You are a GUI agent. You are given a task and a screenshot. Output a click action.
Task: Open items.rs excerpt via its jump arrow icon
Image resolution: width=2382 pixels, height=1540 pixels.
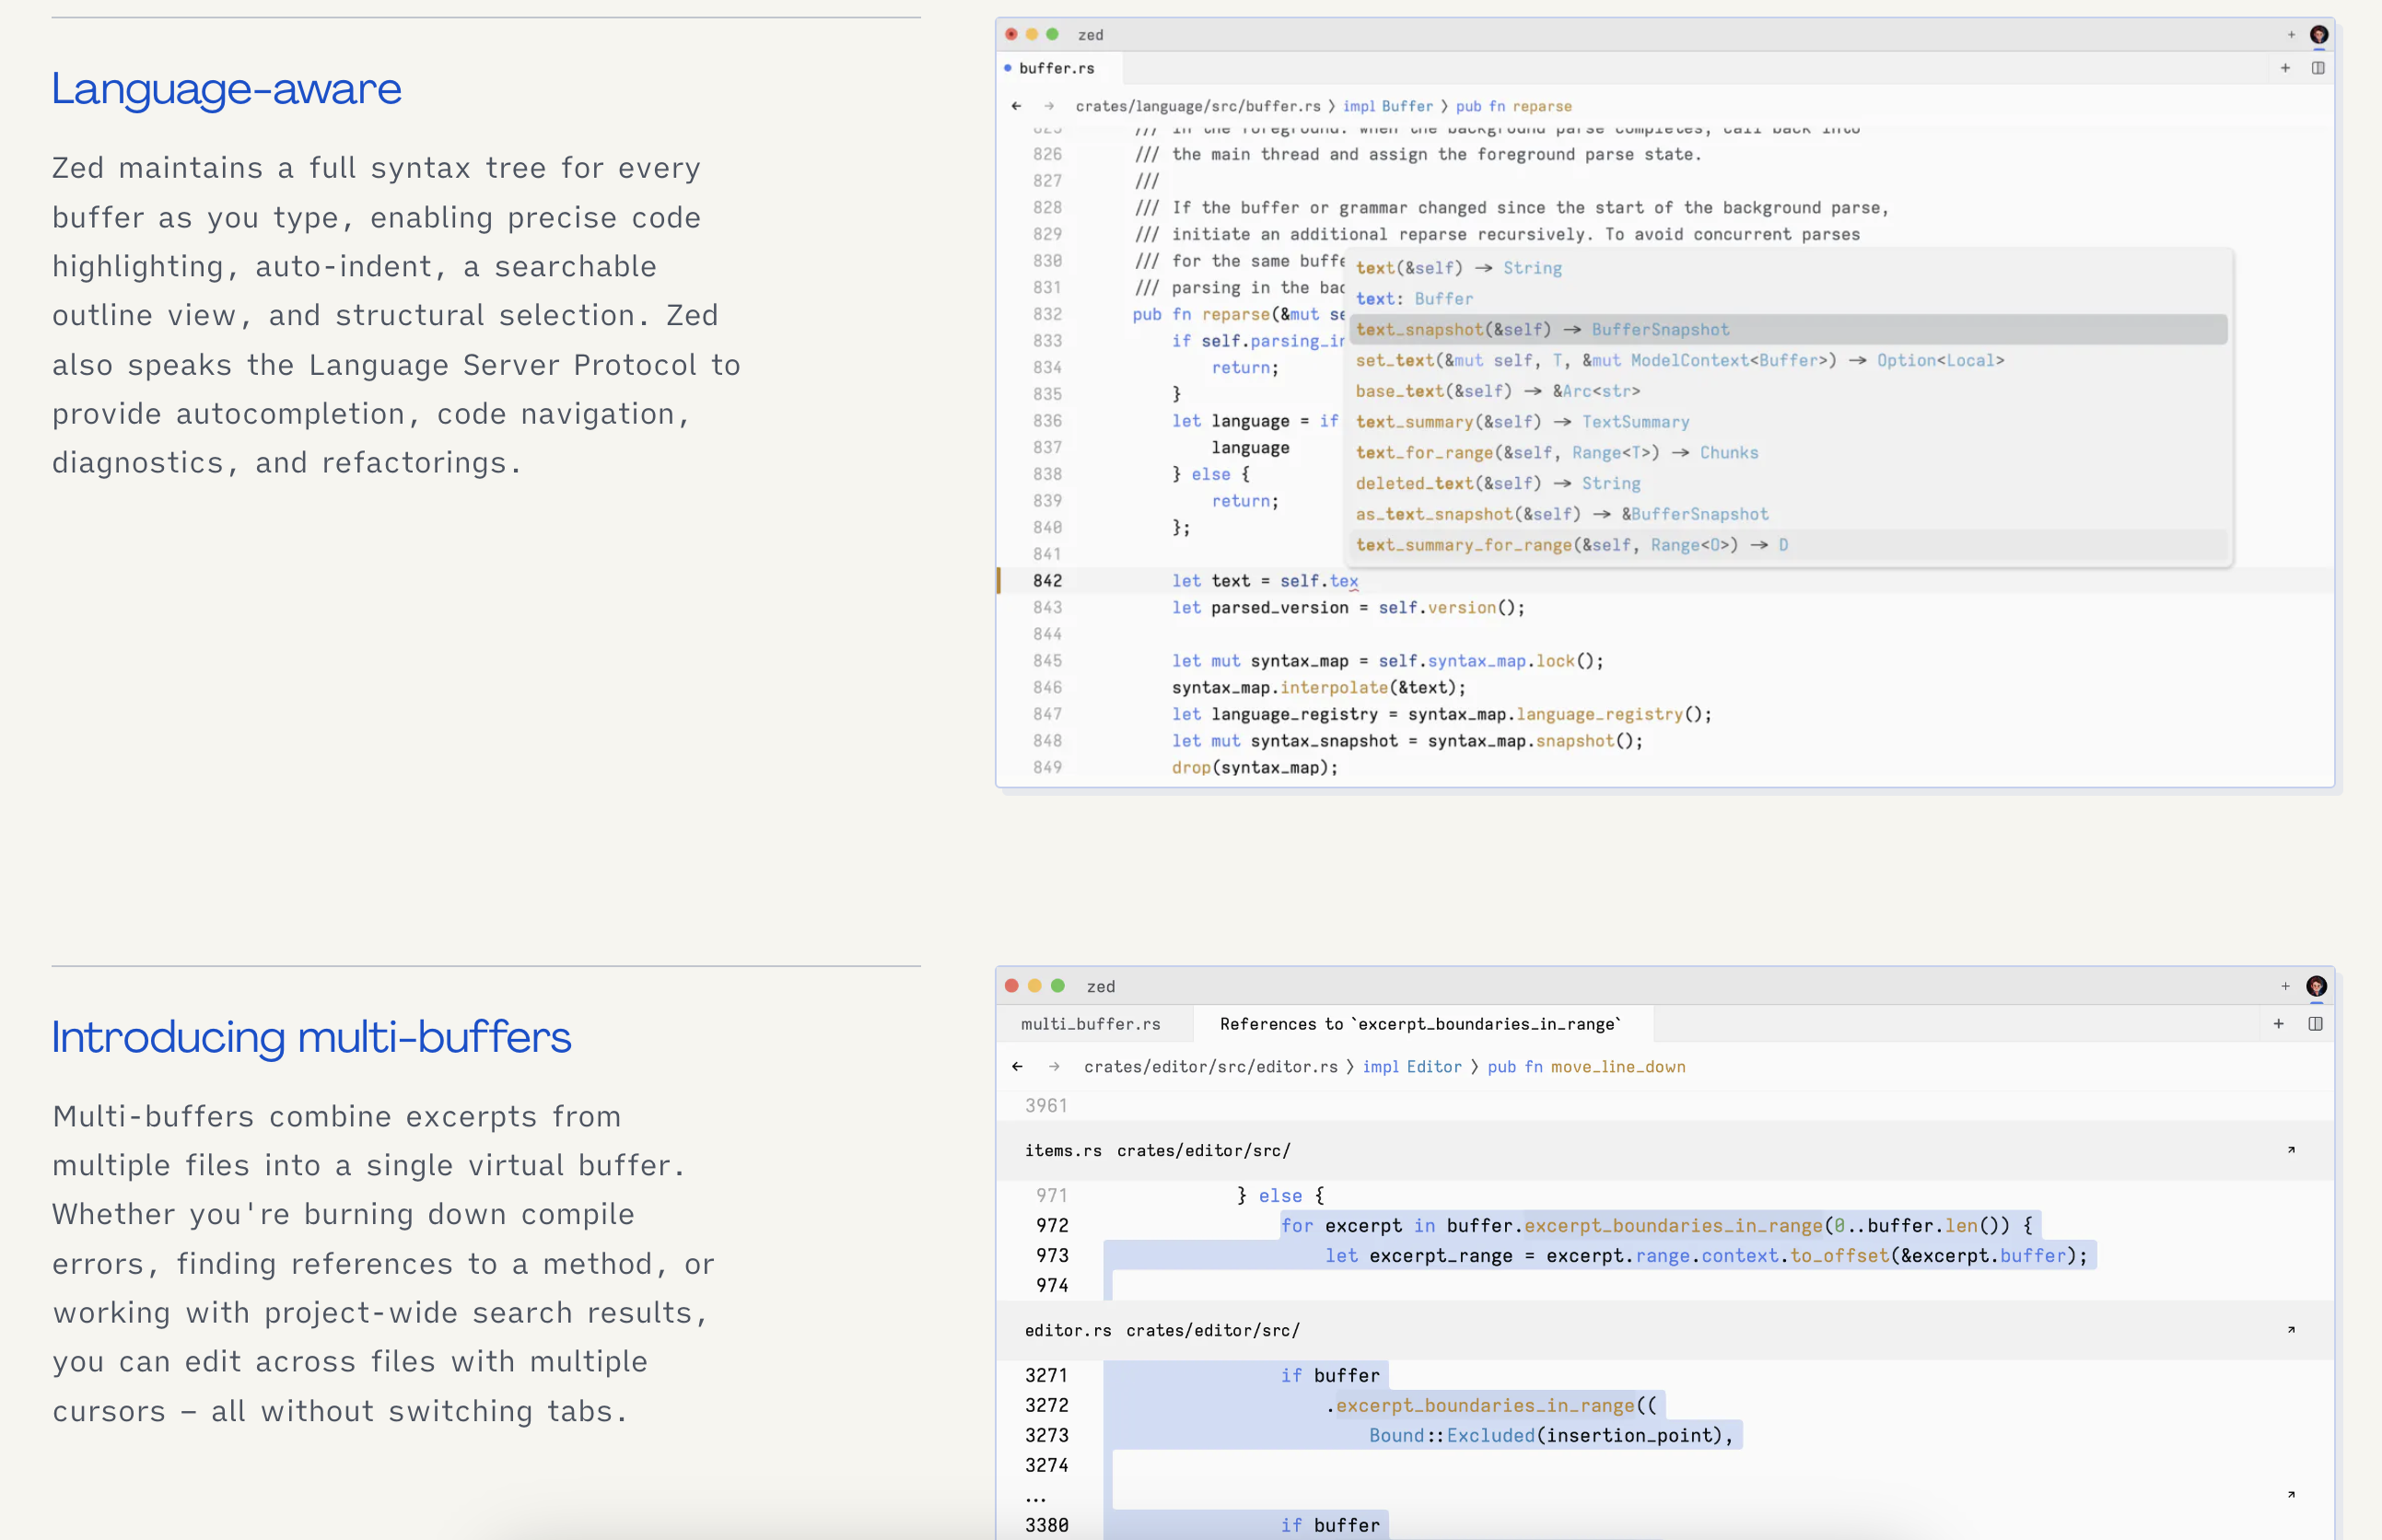(2291, 1150)
